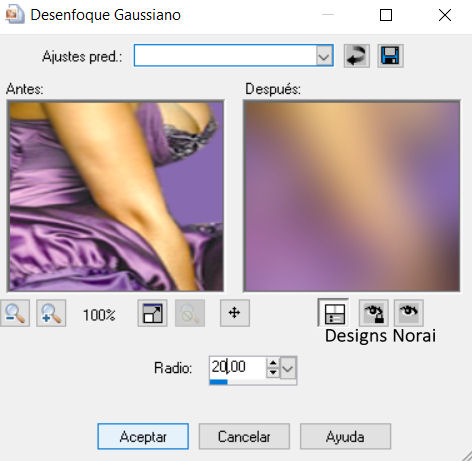The image size is (472, 461).
Task: Click the proof eye icon
Action: 409,313
